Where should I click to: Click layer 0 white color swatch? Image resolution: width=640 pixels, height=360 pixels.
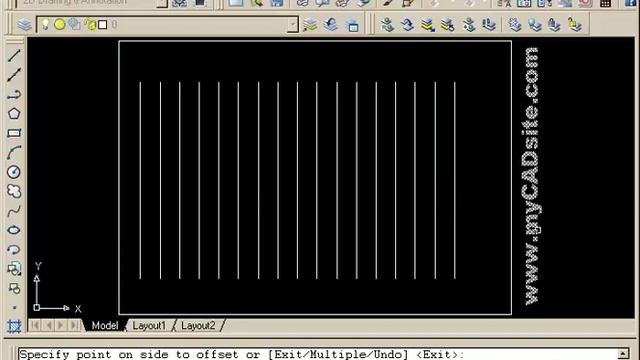point(103,24)
